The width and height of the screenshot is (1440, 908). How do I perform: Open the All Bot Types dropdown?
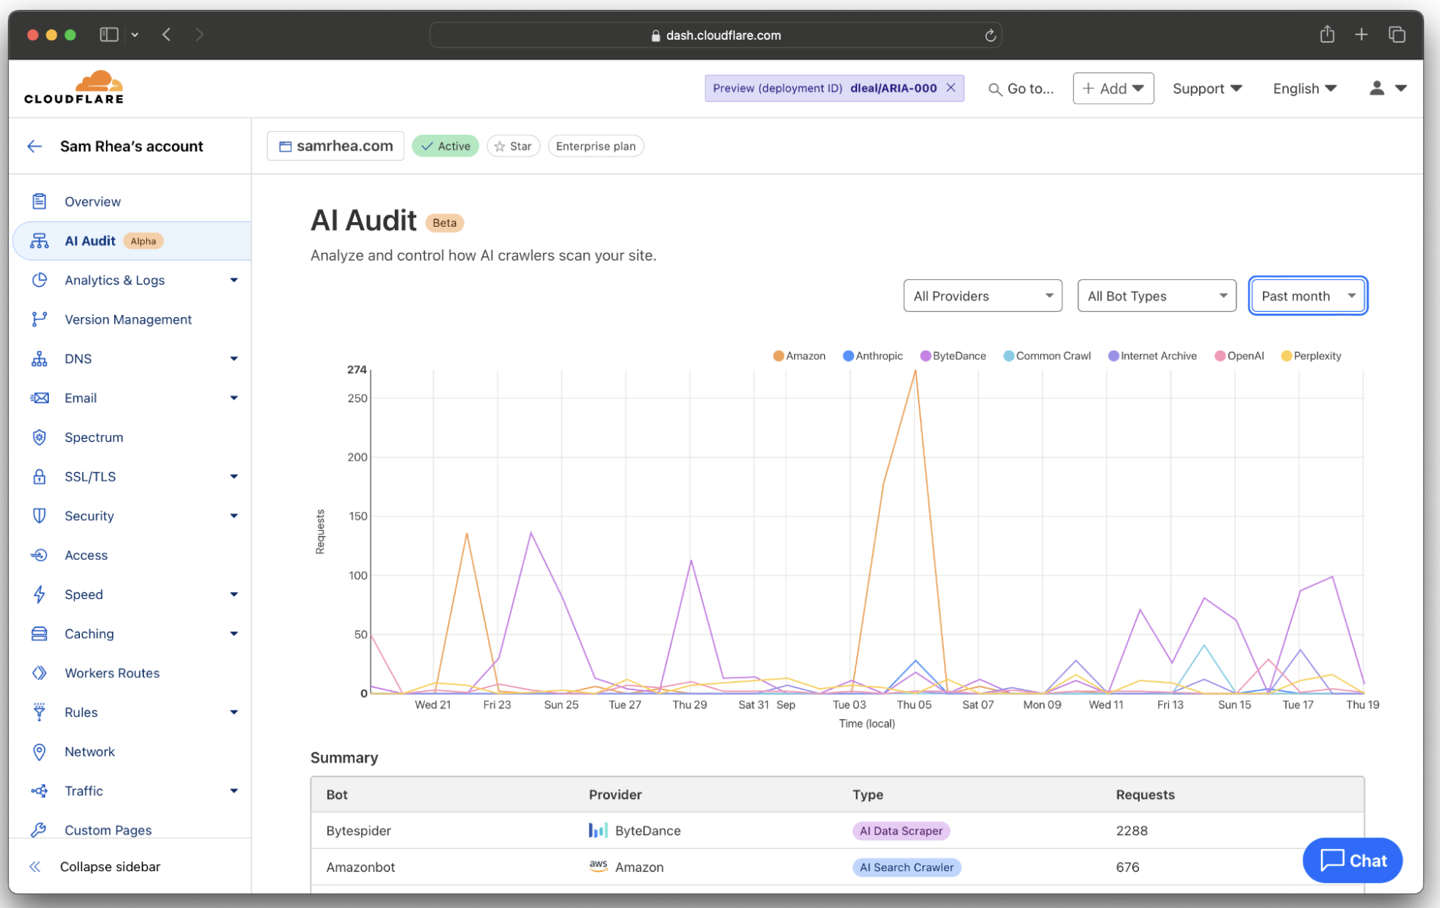coord(1157,296)
